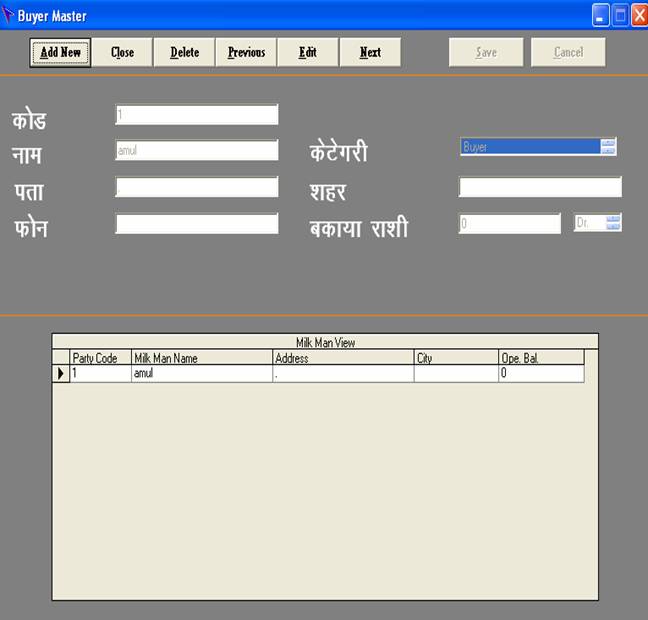648x620 pixels.
Task: Minimize the Buyer Master window
Action: 600,16
